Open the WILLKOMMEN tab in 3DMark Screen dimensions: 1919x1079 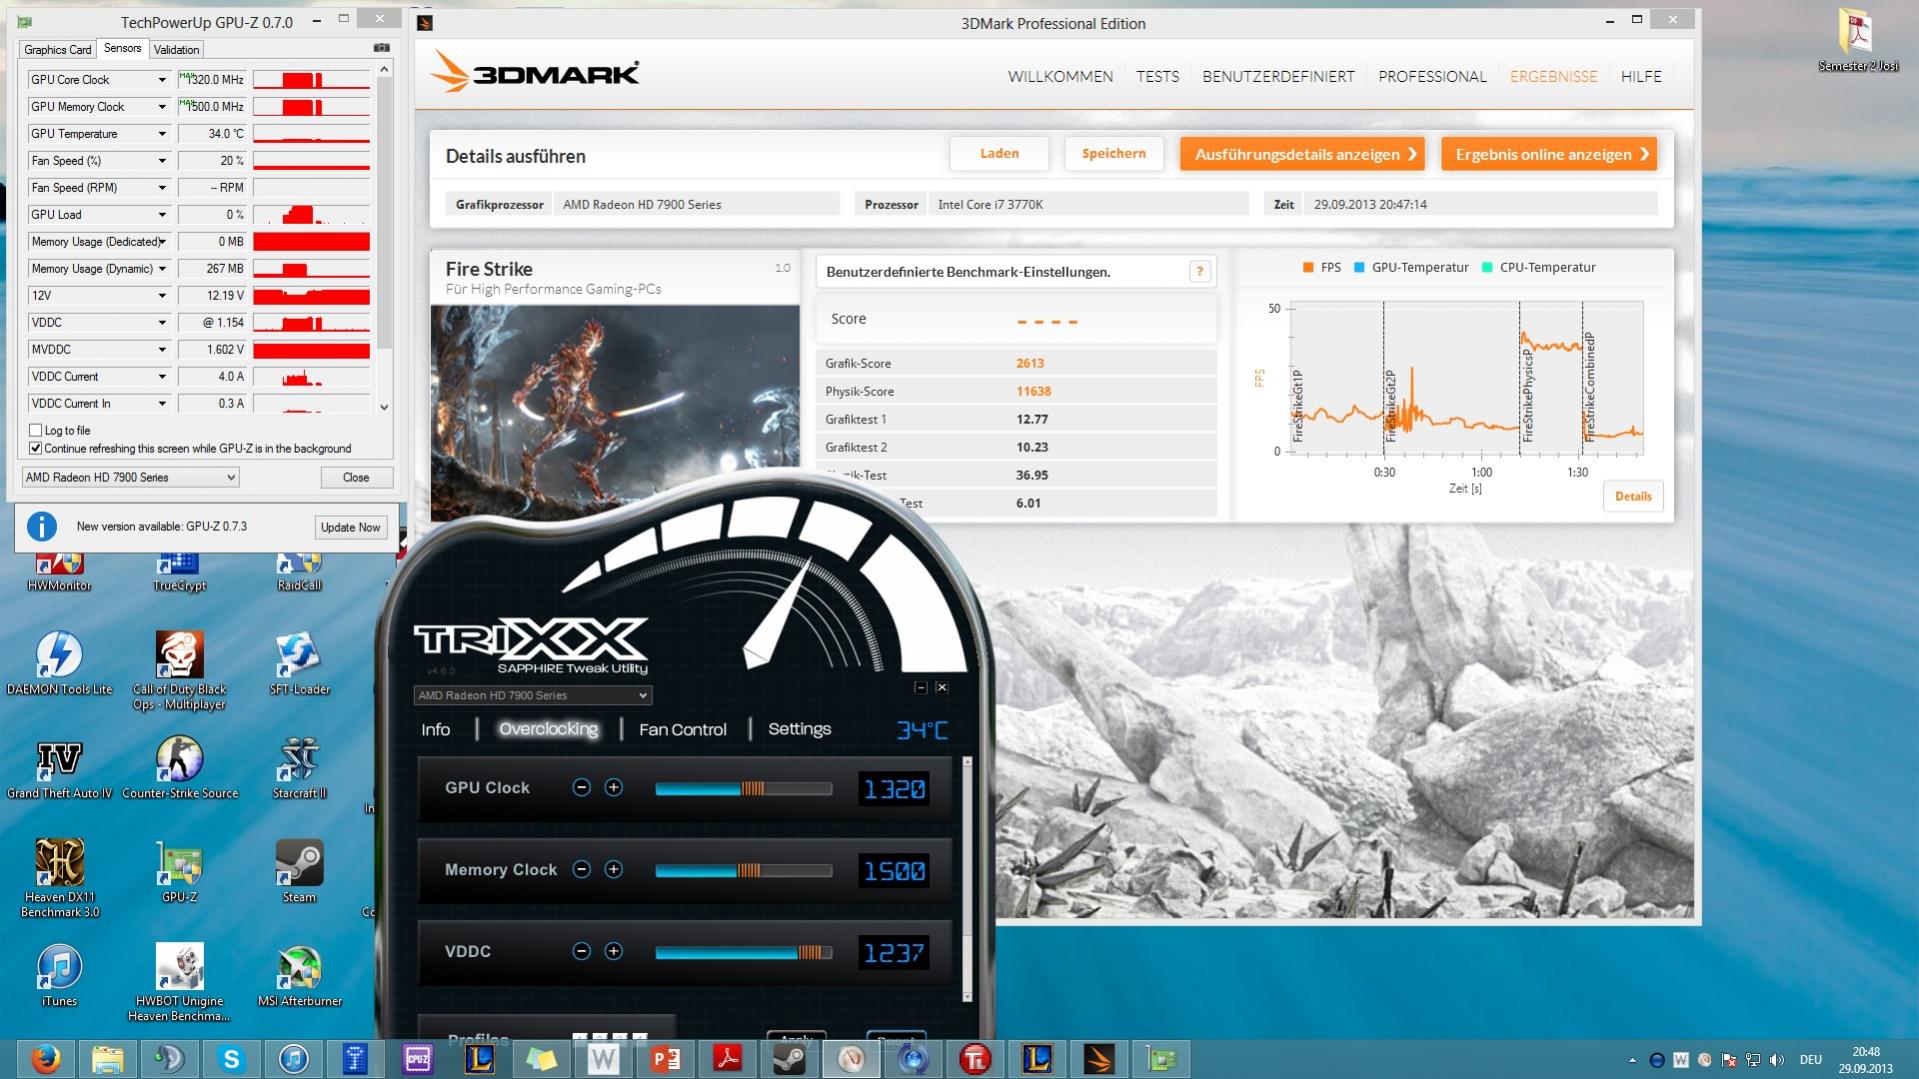click(x=1060, y=76)
